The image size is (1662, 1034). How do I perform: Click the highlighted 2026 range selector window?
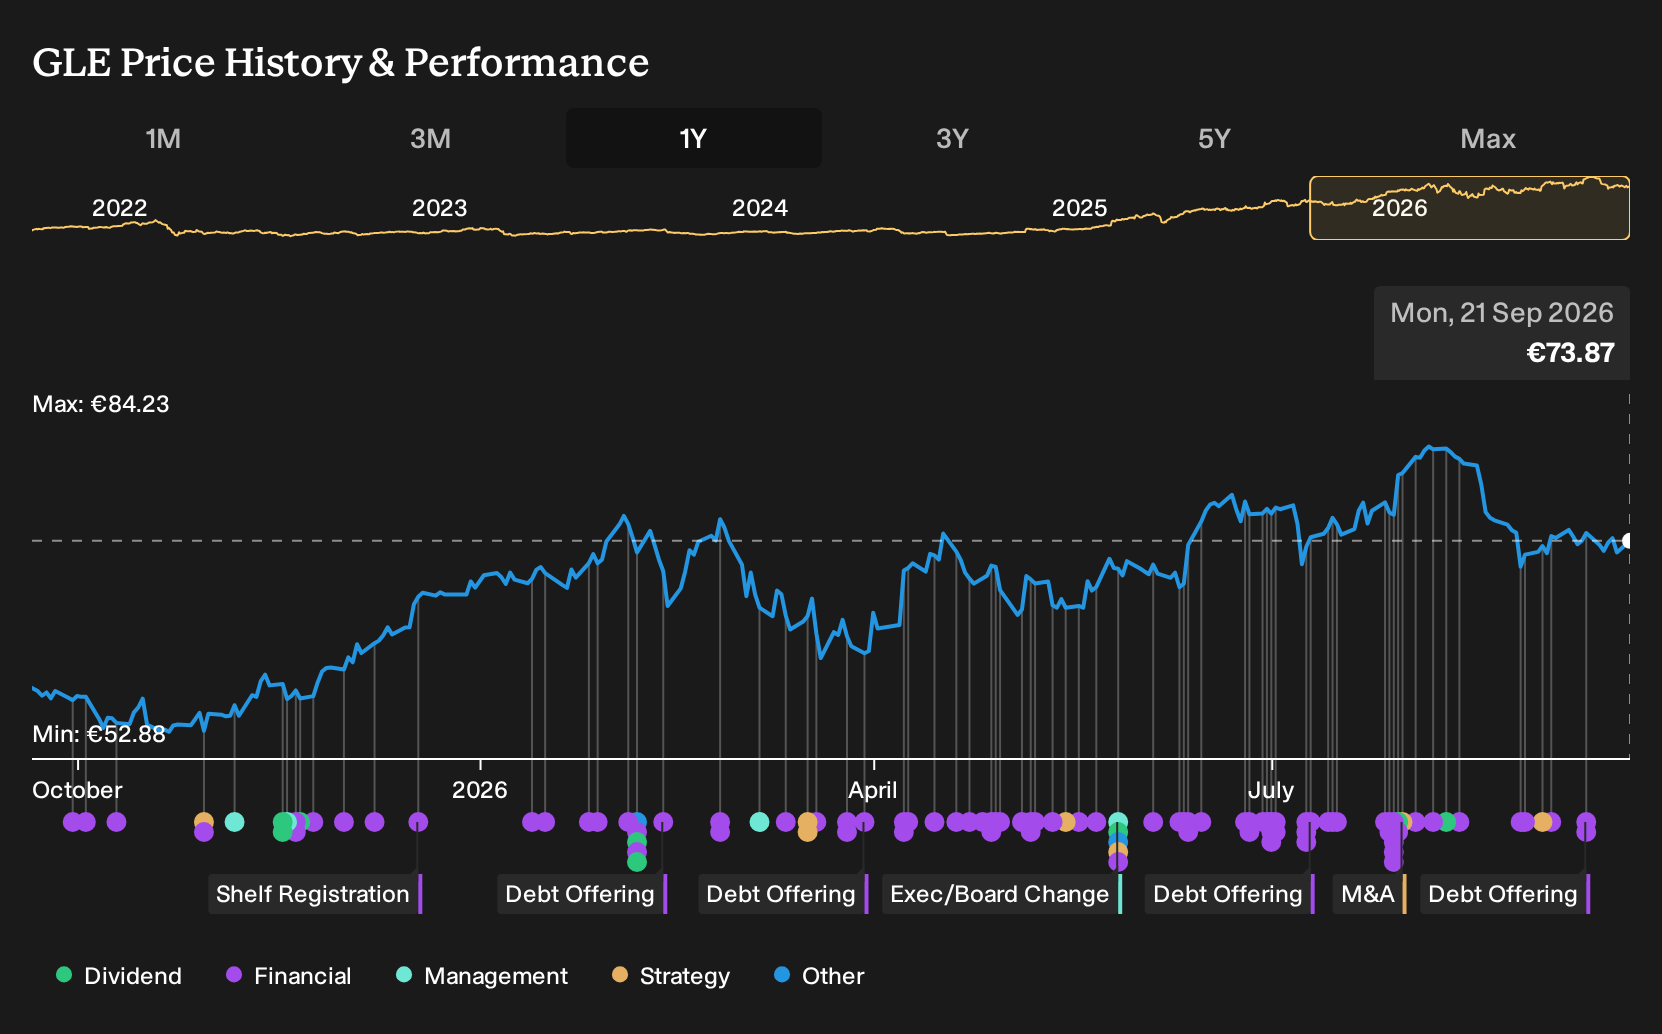point(1470,208)
